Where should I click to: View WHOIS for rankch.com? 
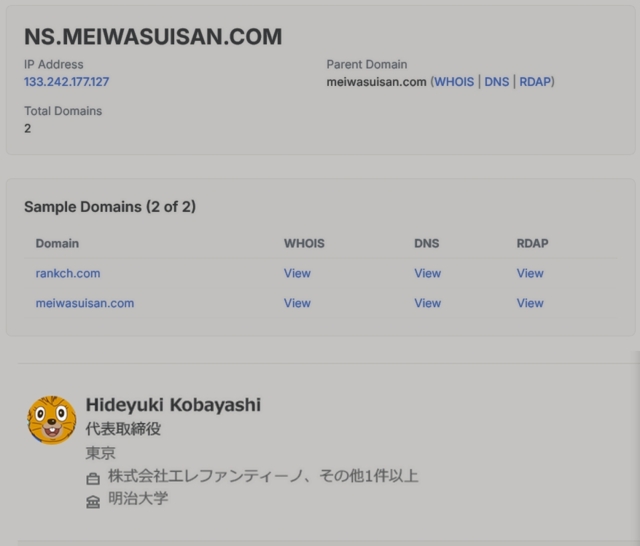pyautogui.click(x=297, y=273)
